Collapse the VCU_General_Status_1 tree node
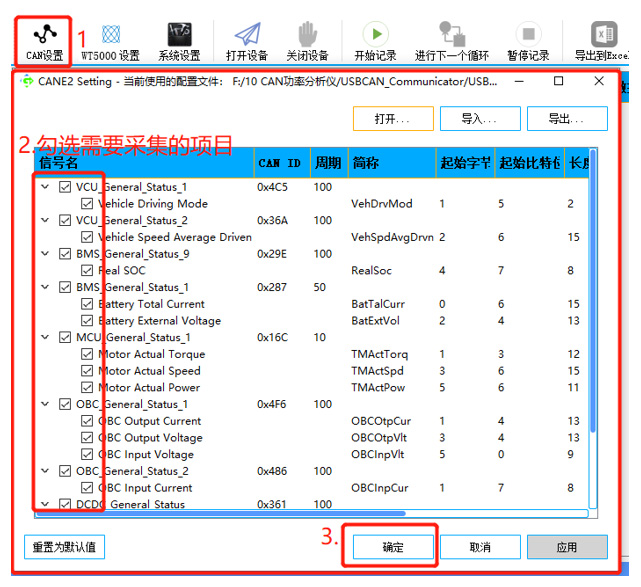This screenshot has width=641, height=587. (x=45, y=187)
